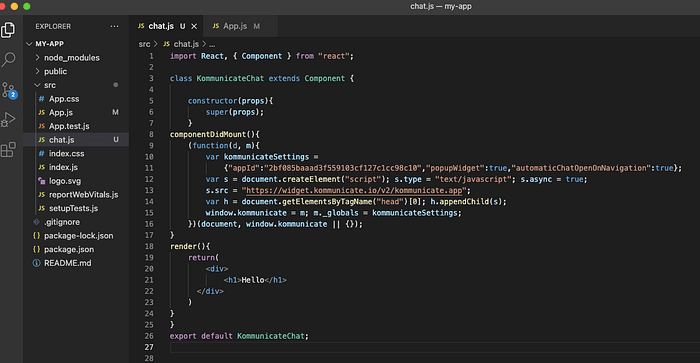700x363 pixels.
Task: Follow the widget.kommunicate.io script URL
Action: click(x=354, y=191)
